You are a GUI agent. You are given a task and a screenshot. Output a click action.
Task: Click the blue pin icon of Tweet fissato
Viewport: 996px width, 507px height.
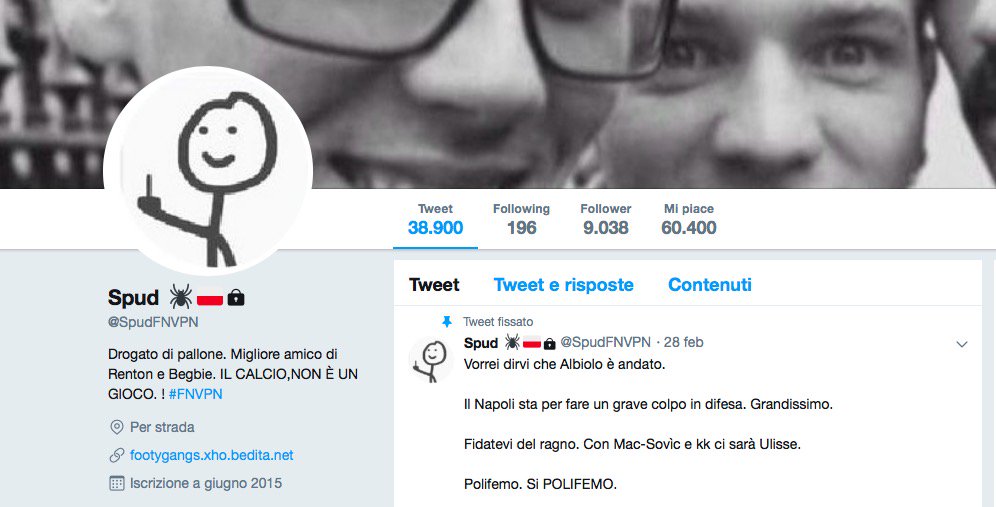[447, 322]
